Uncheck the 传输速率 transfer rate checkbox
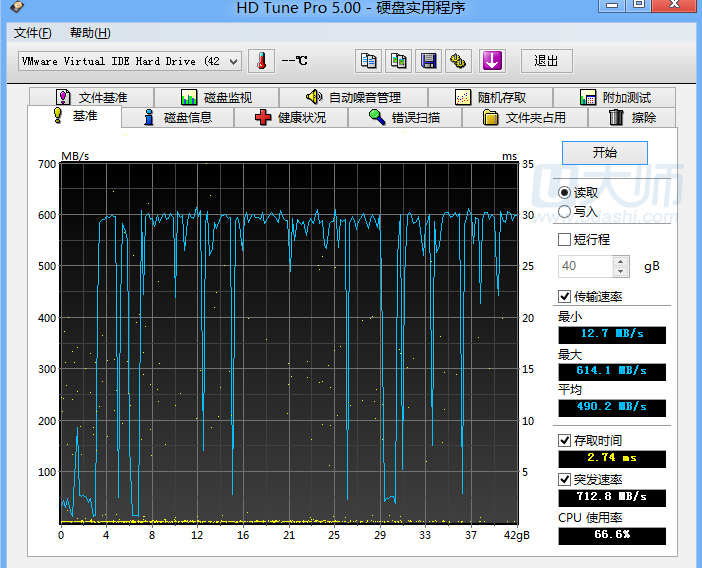The width and height of the screenshot is (702, 568). [x=565, y=297]
